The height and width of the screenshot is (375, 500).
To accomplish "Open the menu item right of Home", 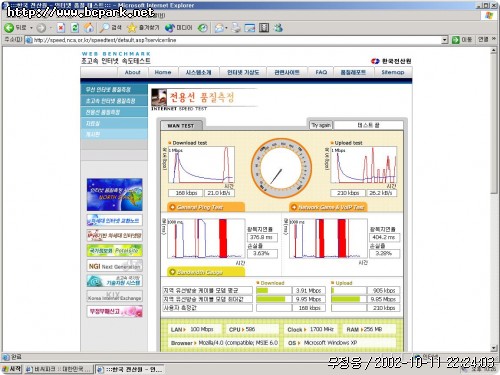I will tap(198, 72).
